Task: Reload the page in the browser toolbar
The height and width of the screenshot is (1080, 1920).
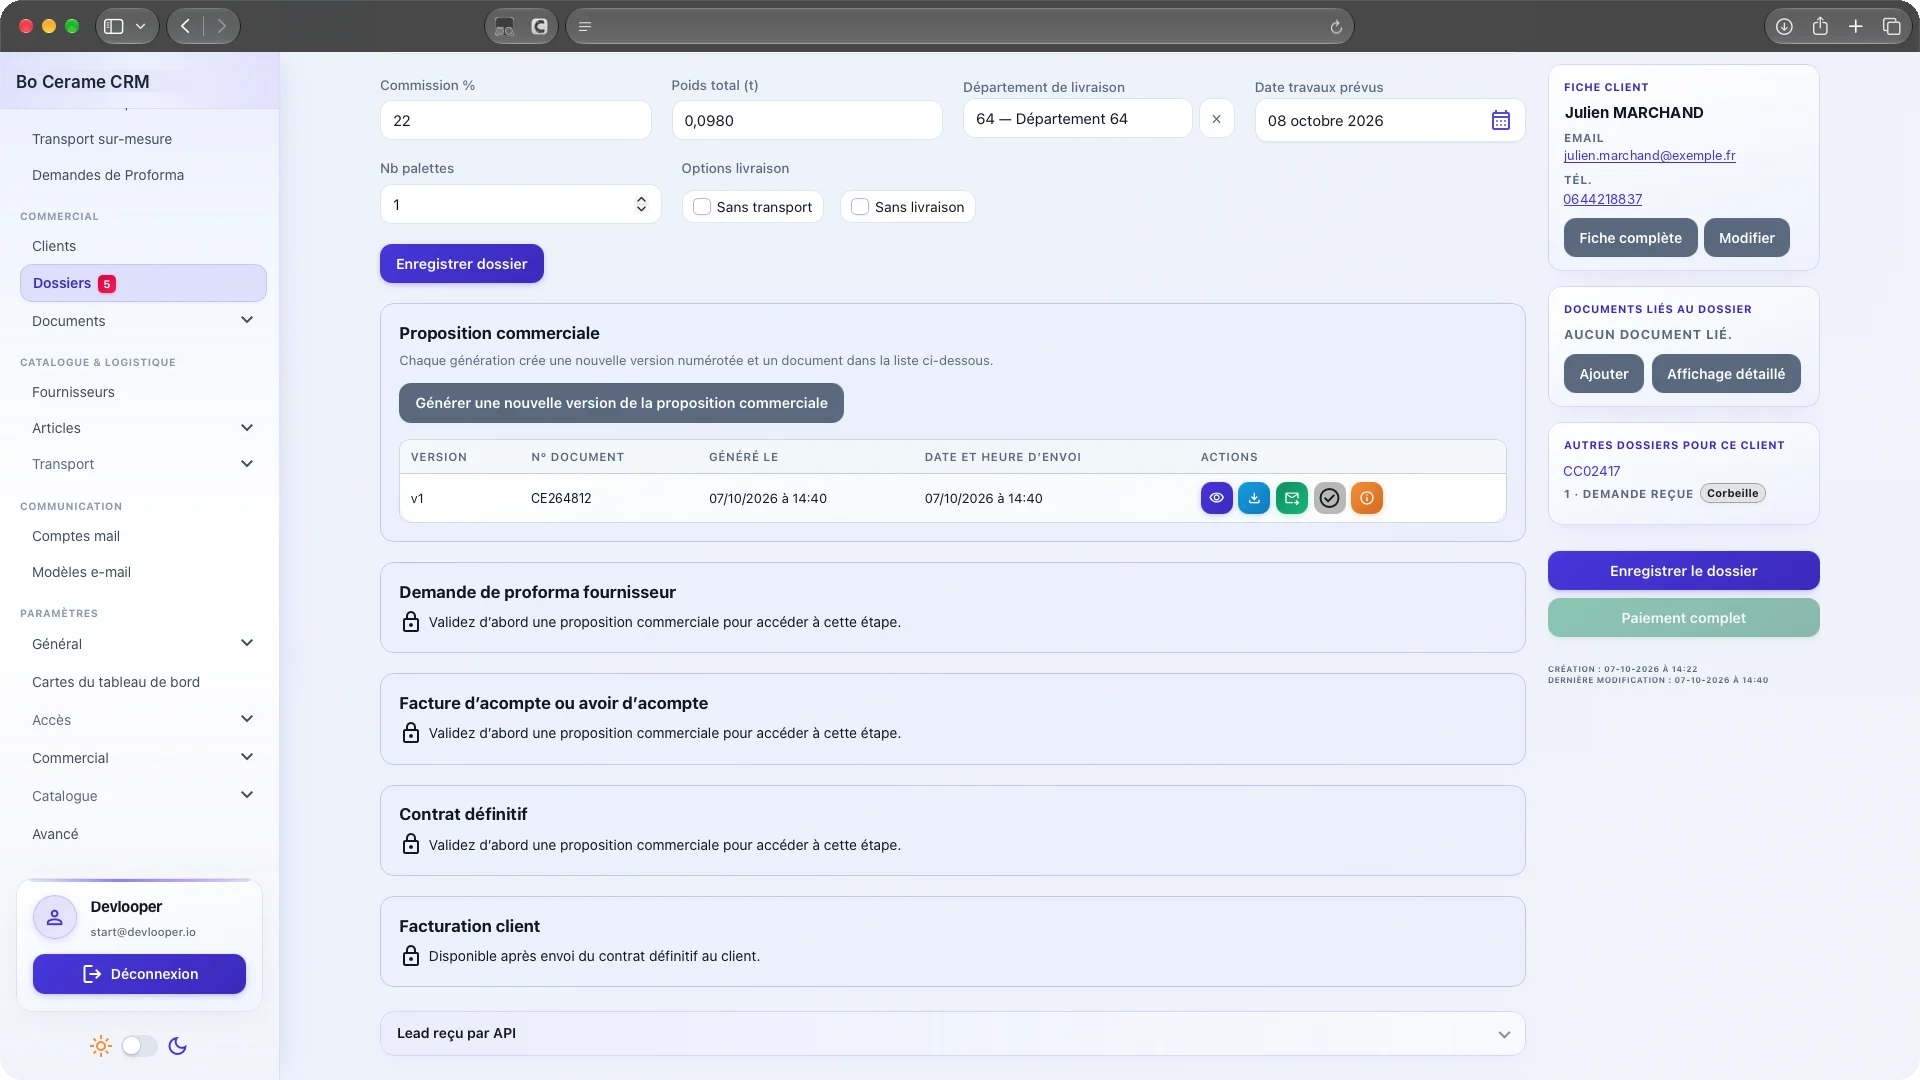Action: click(1336, 27)
